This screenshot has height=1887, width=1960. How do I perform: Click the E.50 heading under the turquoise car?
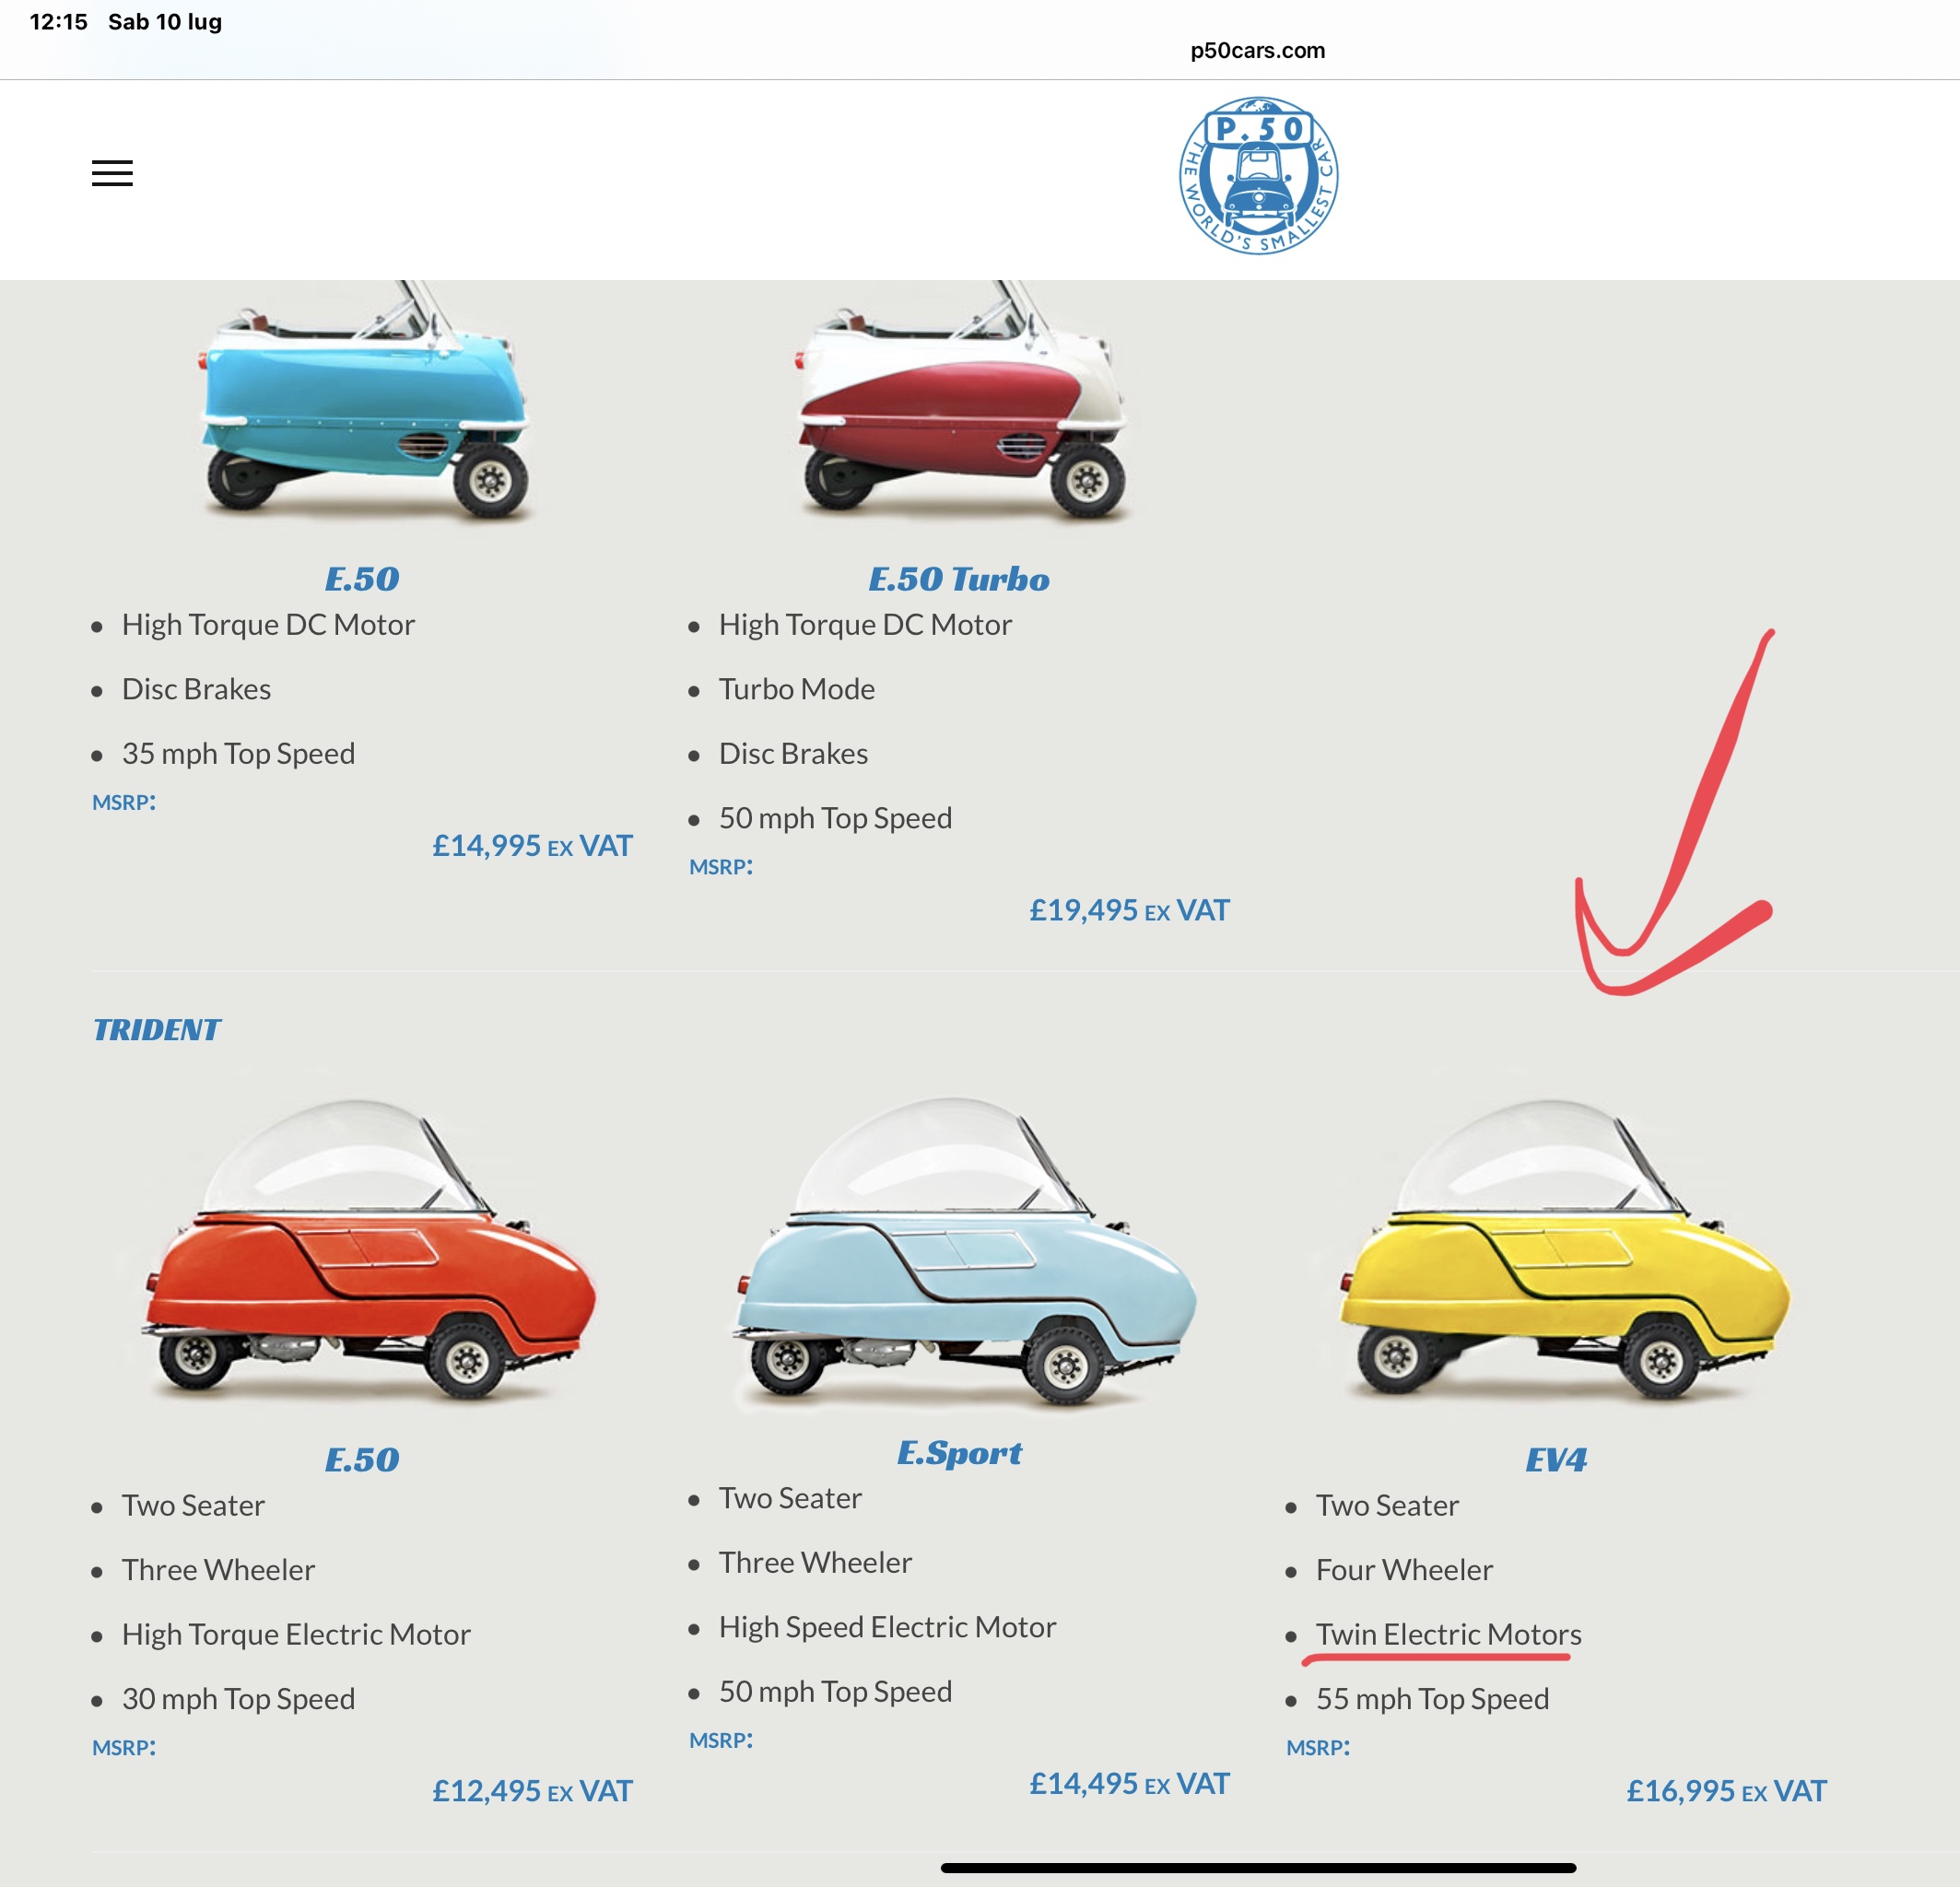[x=362, y=579]
